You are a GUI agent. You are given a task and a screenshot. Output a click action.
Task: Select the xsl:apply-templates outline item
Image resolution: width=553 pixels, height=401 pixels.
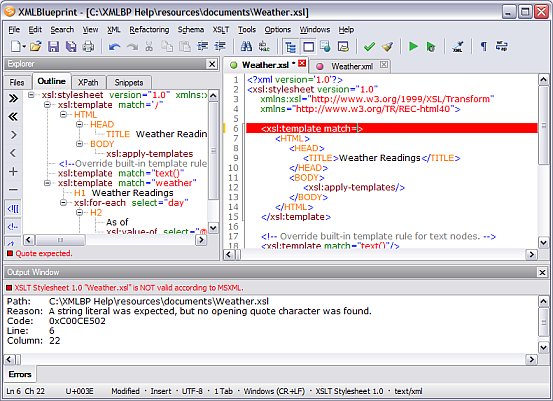pos(150,154)
